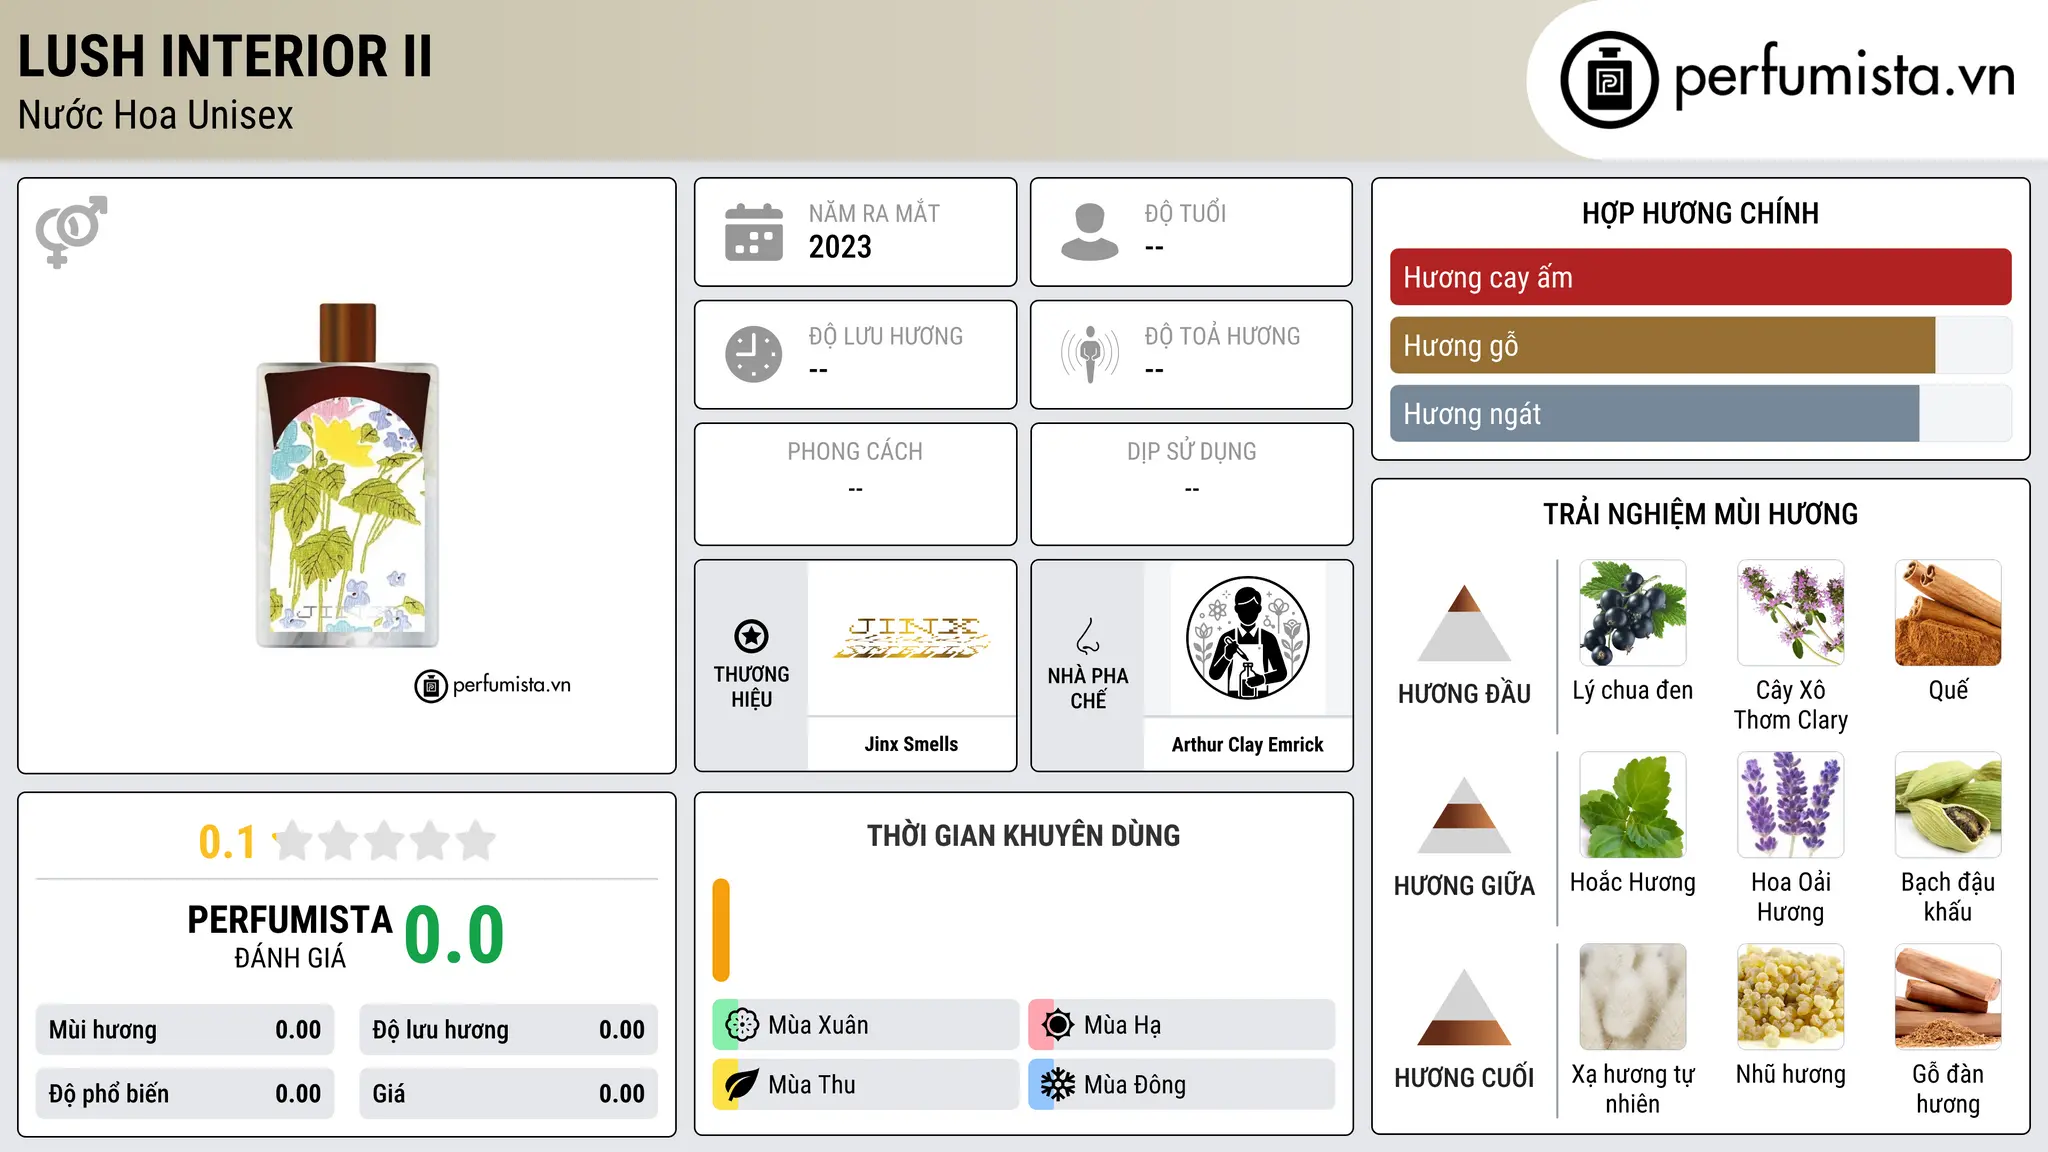2048x1152 pixels.
Task: Click the ĐỘ TUỔI label
Action: point(1185,213)
